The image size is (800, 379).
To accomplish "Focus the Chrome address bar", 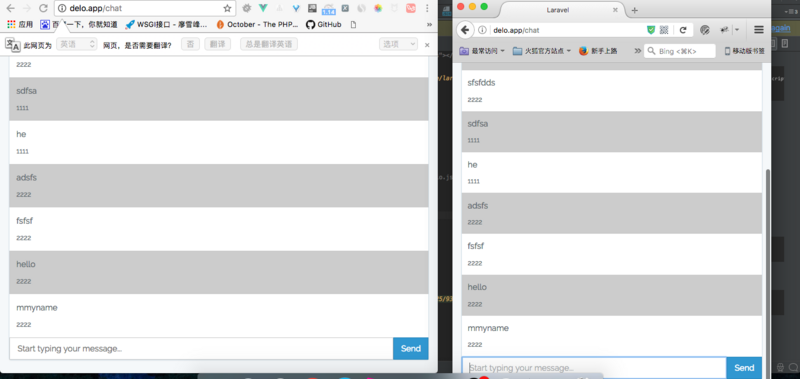I will tap(145, 8).
